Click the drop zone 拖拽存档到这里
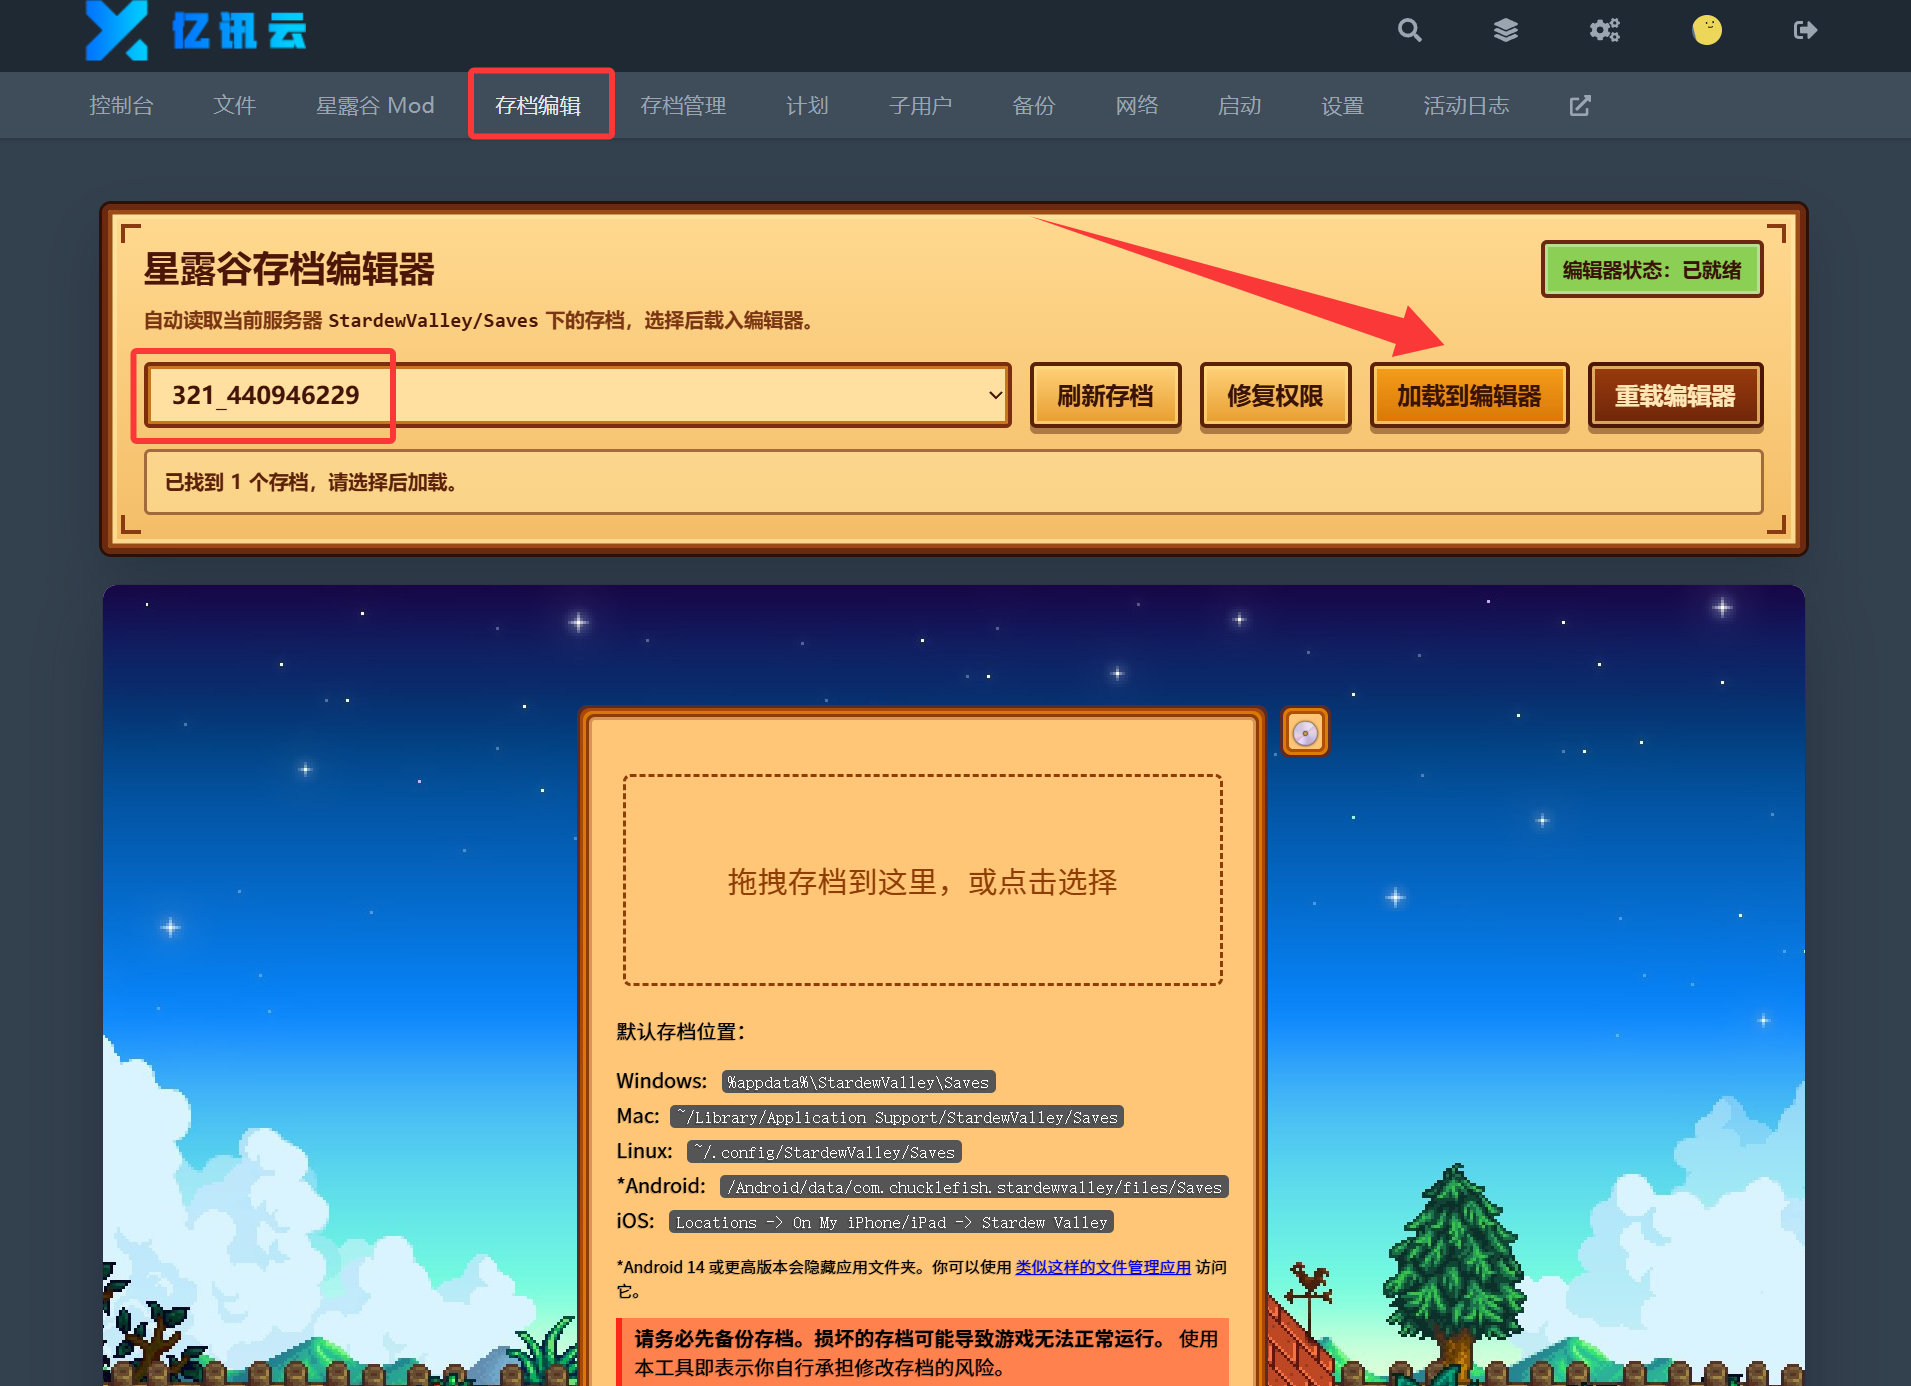This screenshot has width=1911, height=1386. point(922,880)
